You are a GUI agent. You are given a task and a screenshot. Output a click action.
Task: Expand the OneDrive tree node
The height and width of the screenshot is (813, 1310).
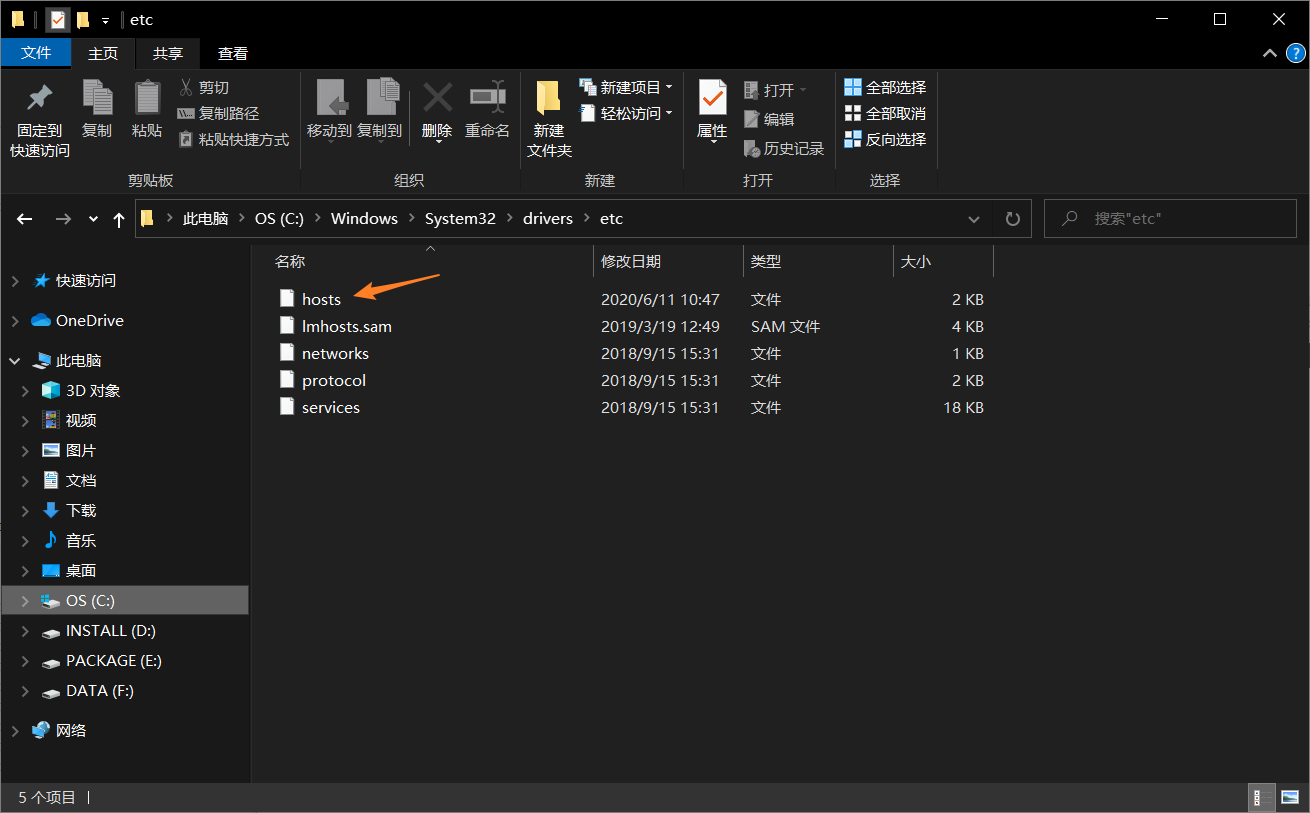(15, 321)
